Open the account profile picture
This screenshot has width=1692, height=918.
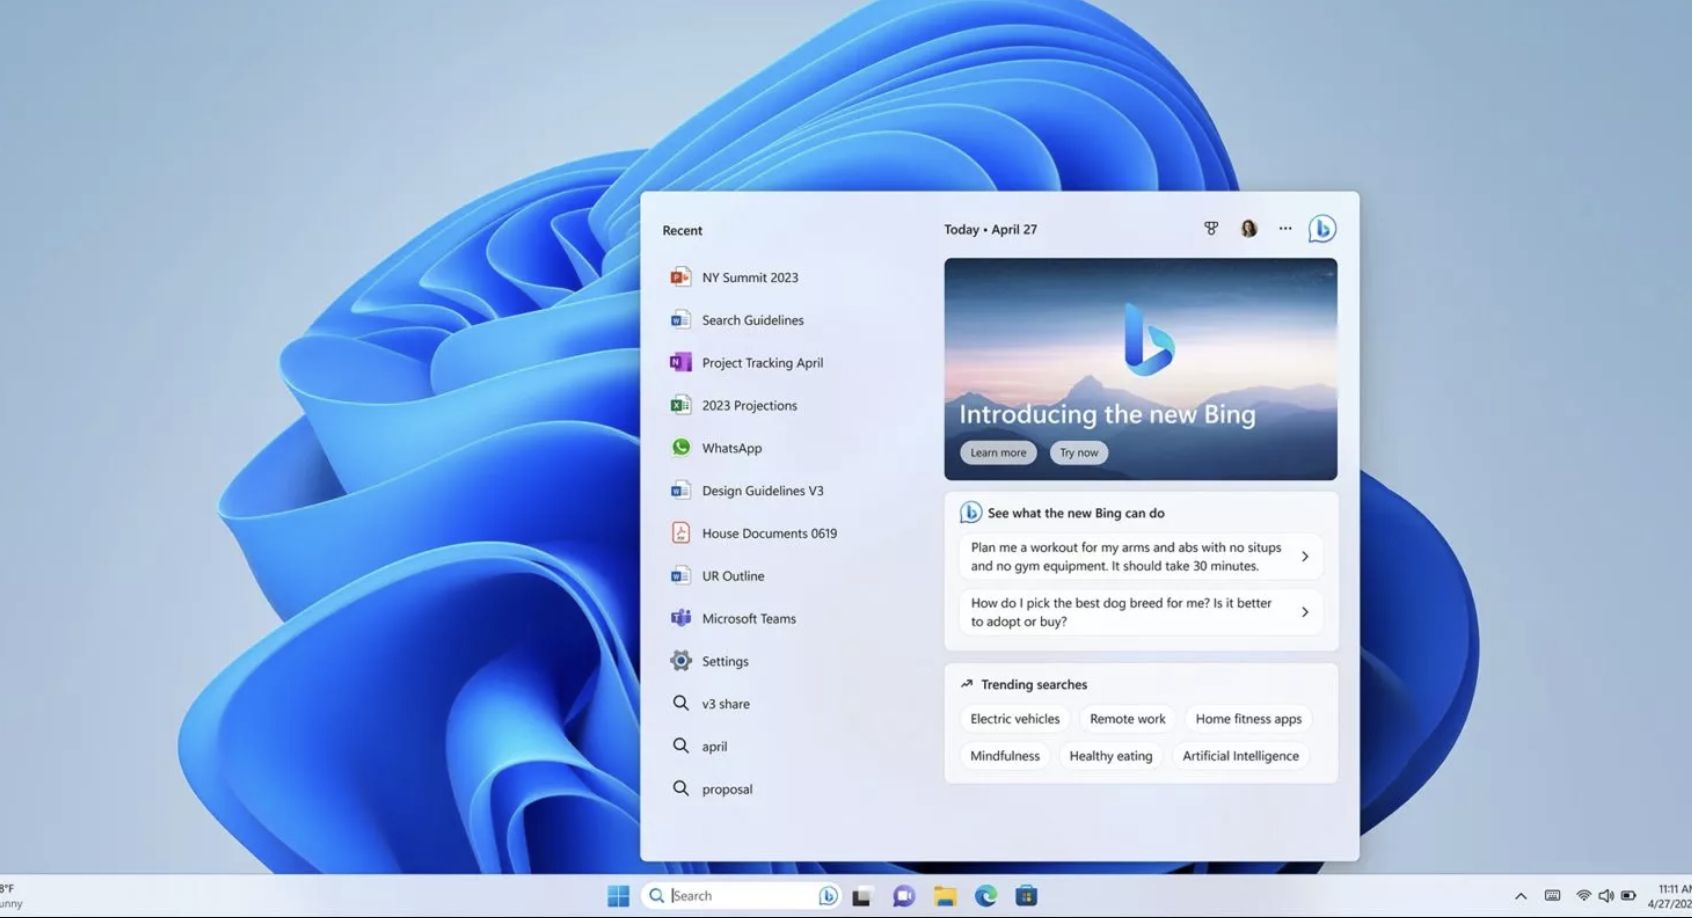[x=1247, y=228]
